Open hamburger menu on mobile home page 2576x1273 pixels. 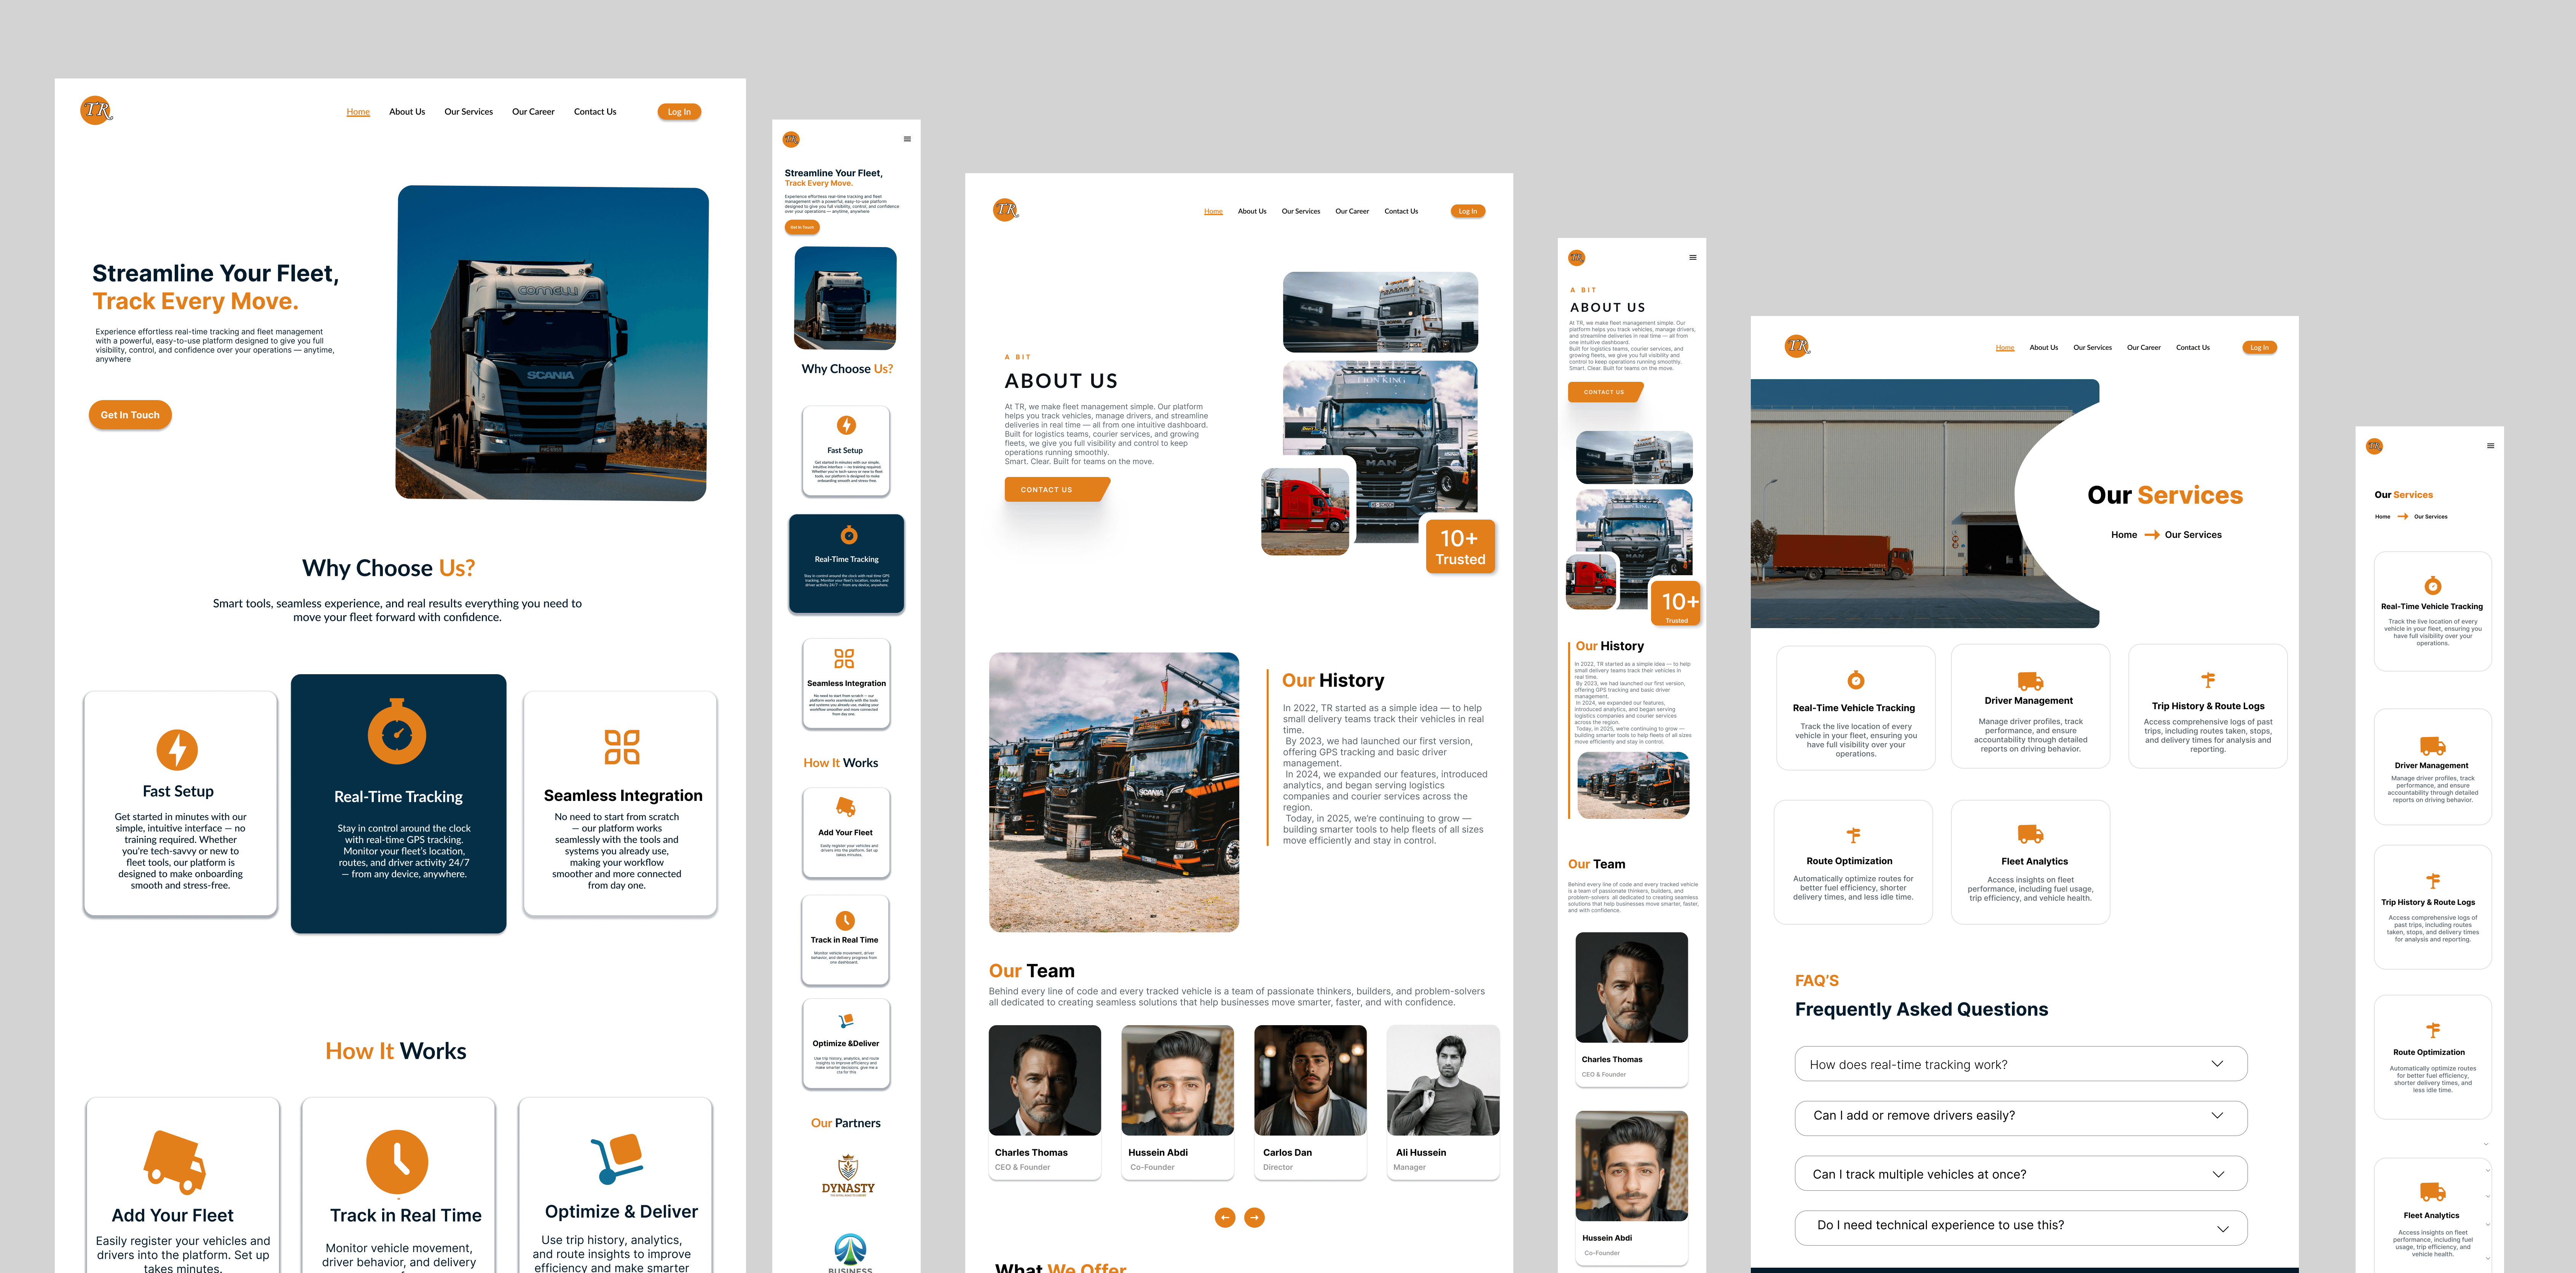pos(907,139)
